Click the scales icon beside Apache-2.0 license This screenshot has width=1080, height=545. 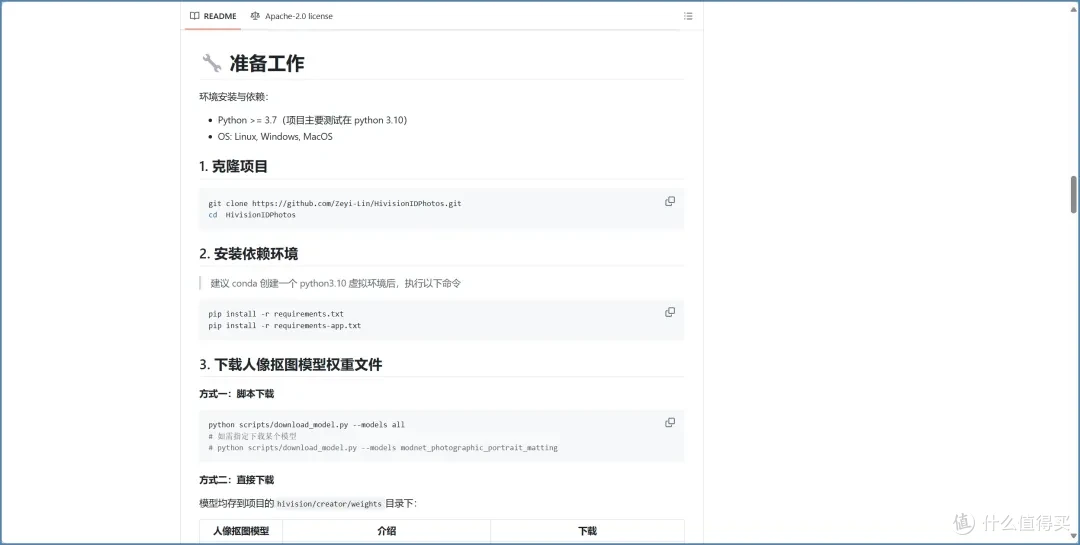(256, 16)
